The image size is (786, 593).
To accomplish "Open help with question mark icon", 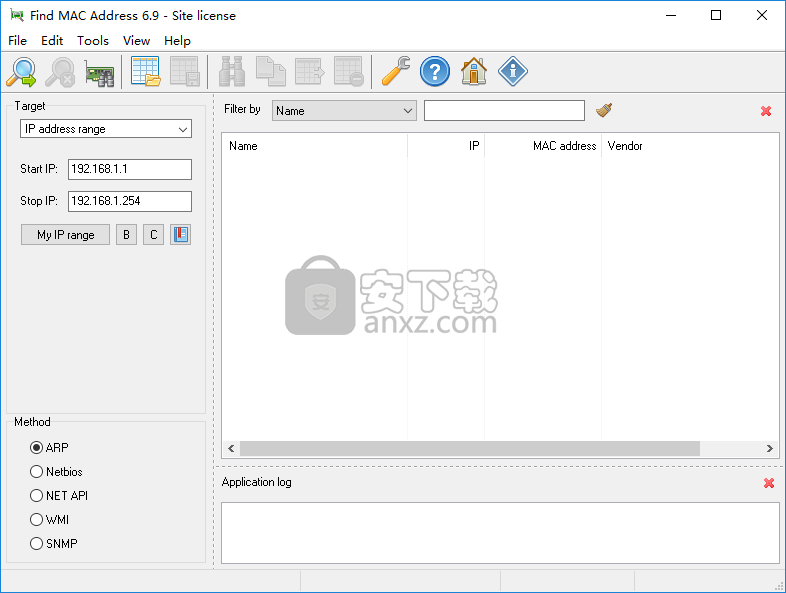I will (x=435, y=72).
